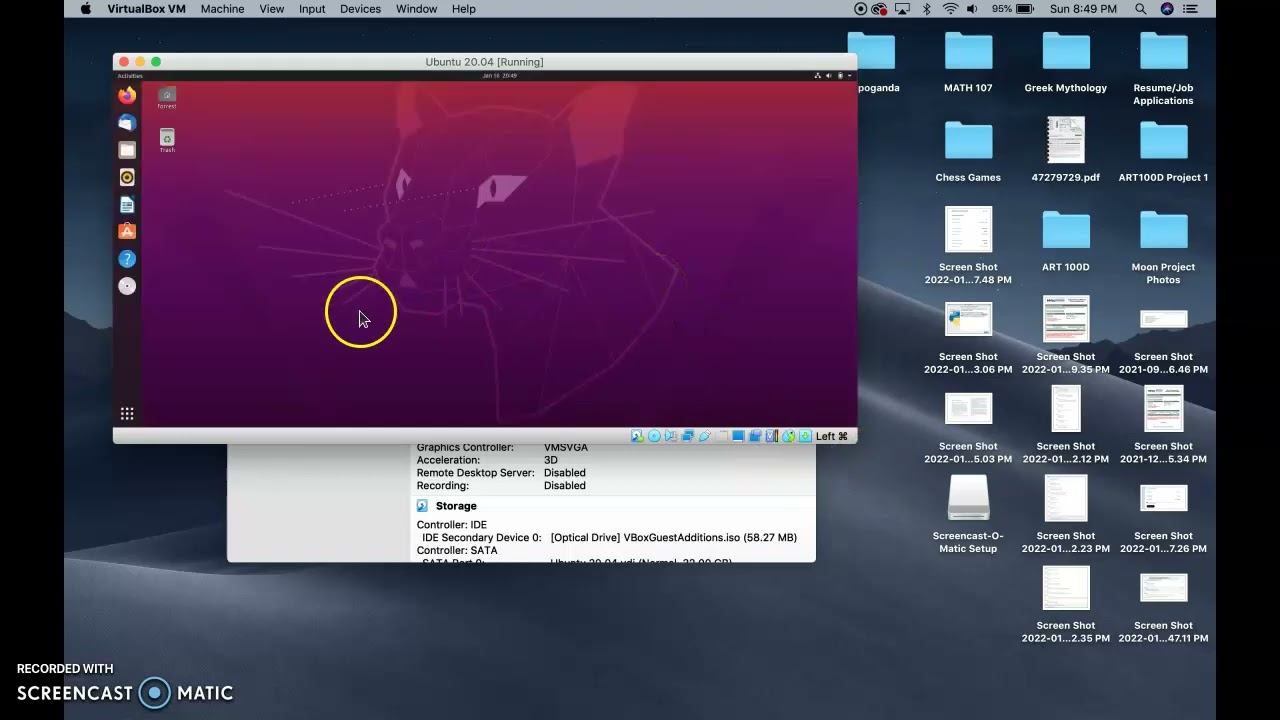Launch LibreOffice Writer from the Ubuntu dock
This screenshot has width=1280, height=720.
tap(127, 205)
